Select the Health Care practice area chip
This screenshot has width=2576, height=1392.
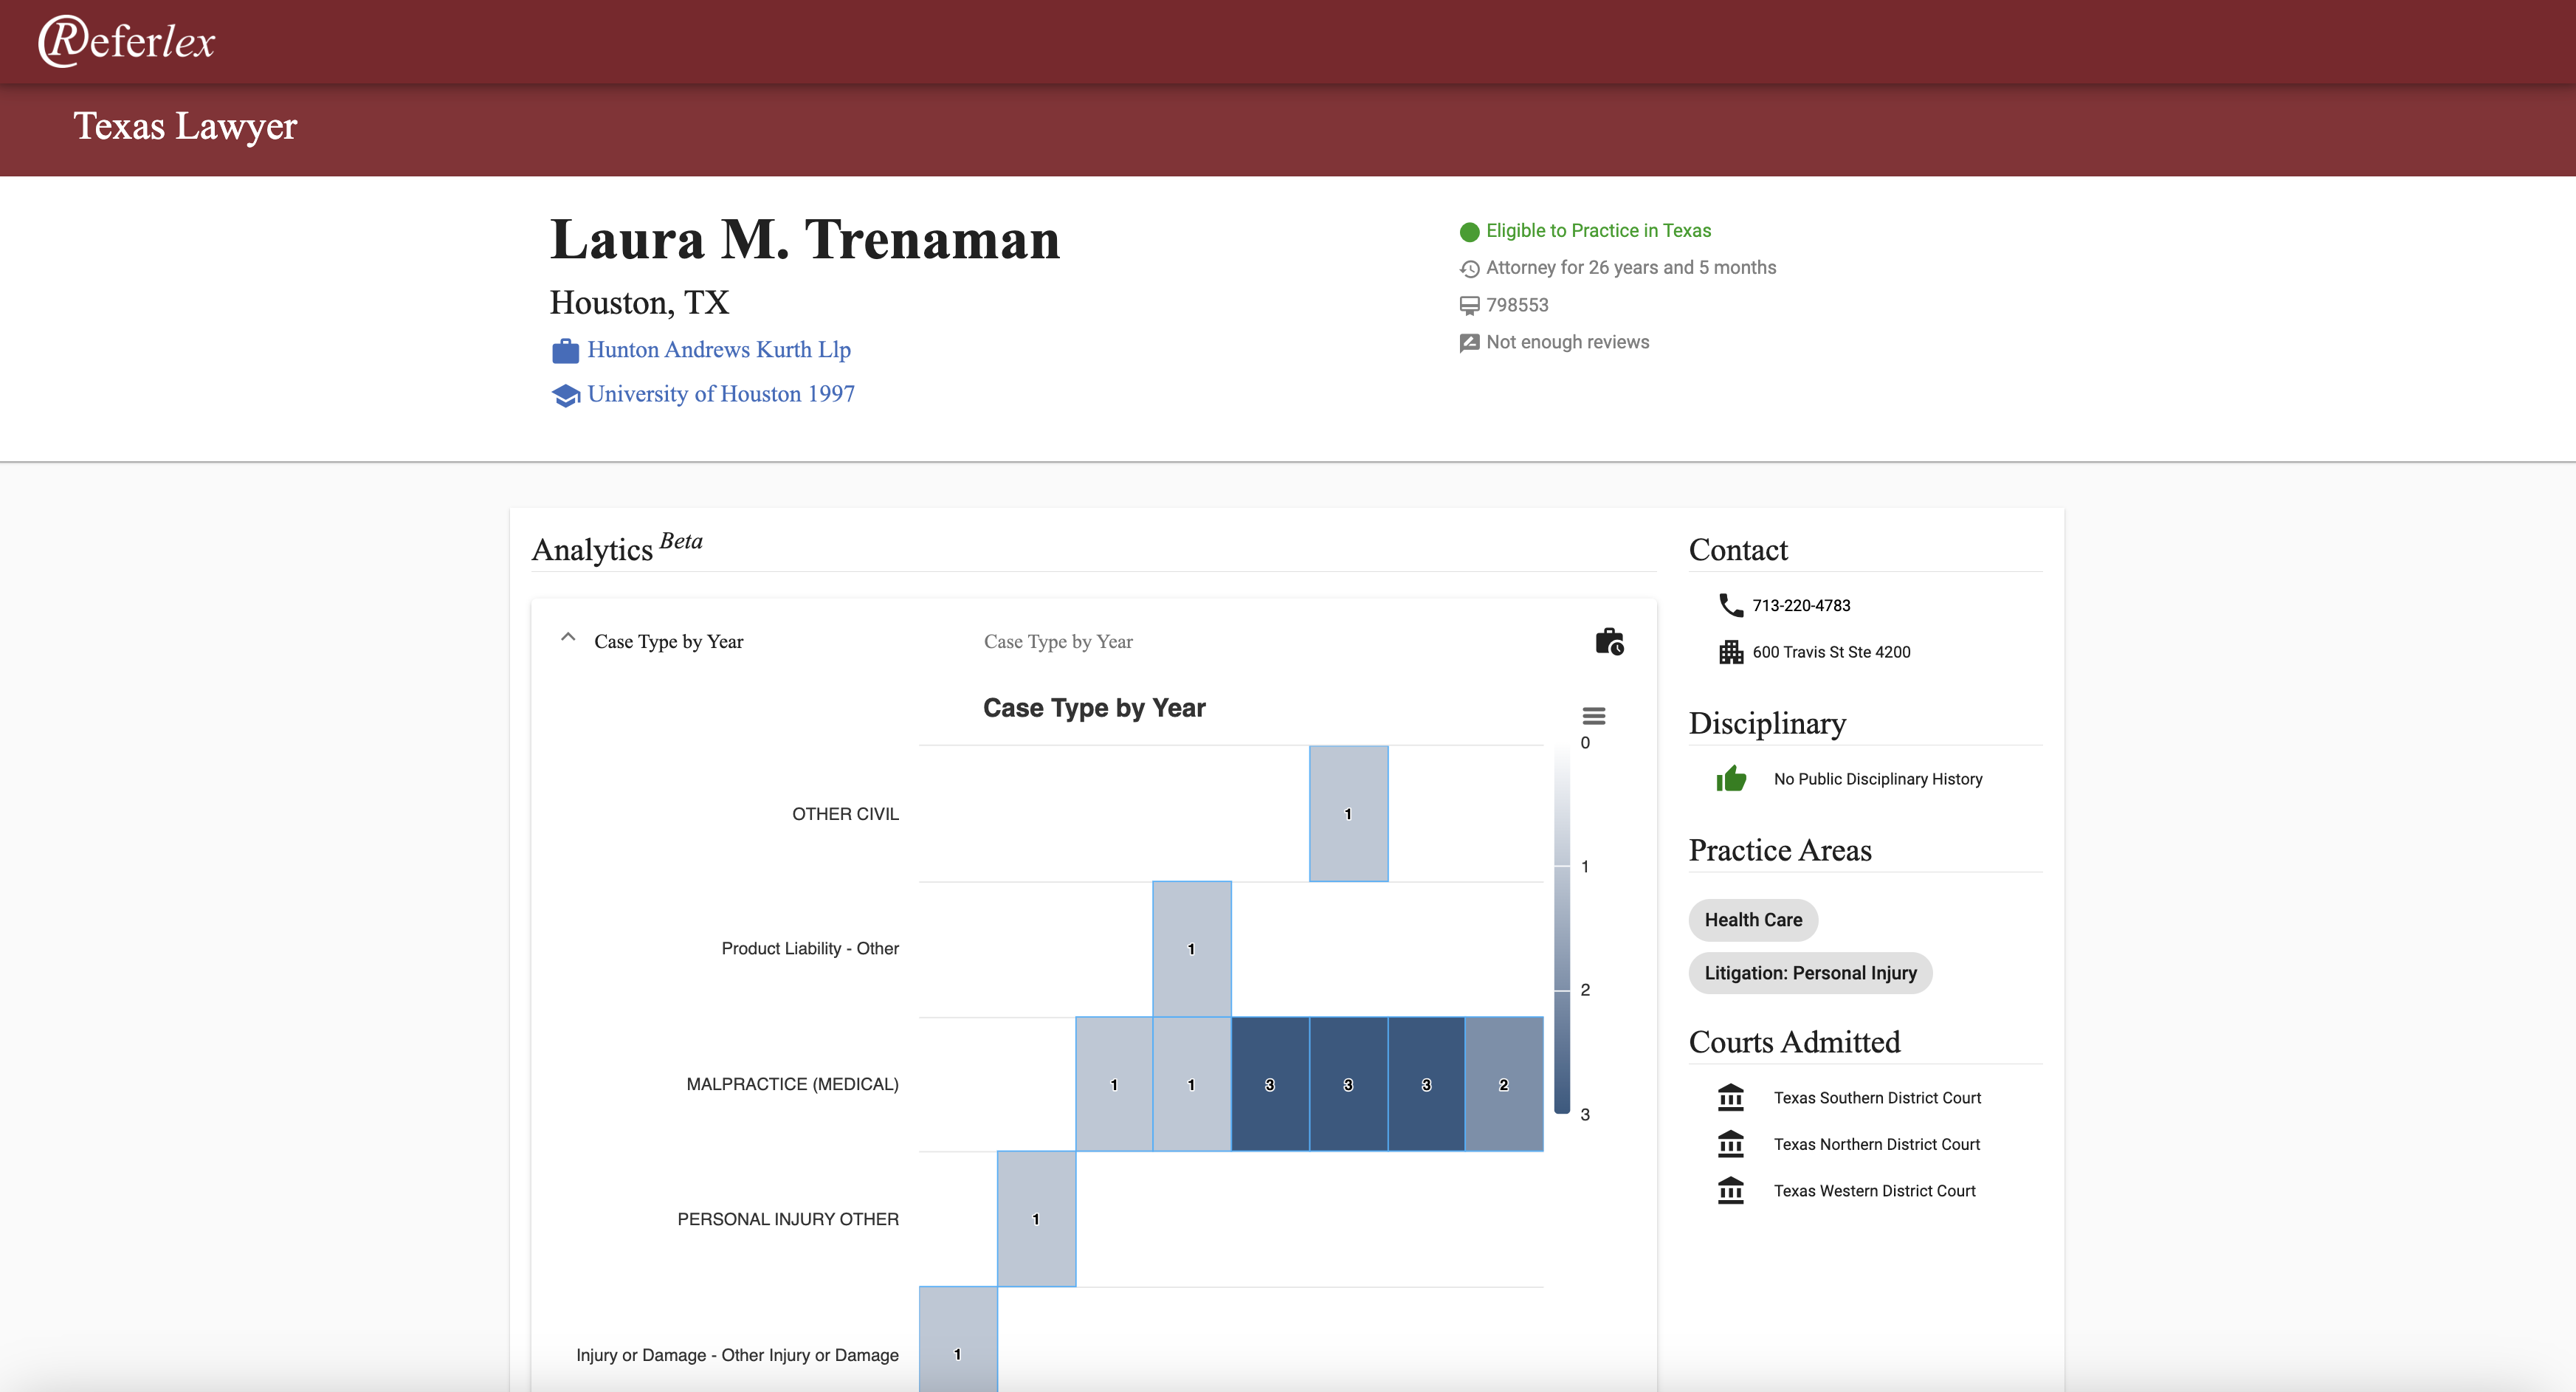tap(1753, 920)
